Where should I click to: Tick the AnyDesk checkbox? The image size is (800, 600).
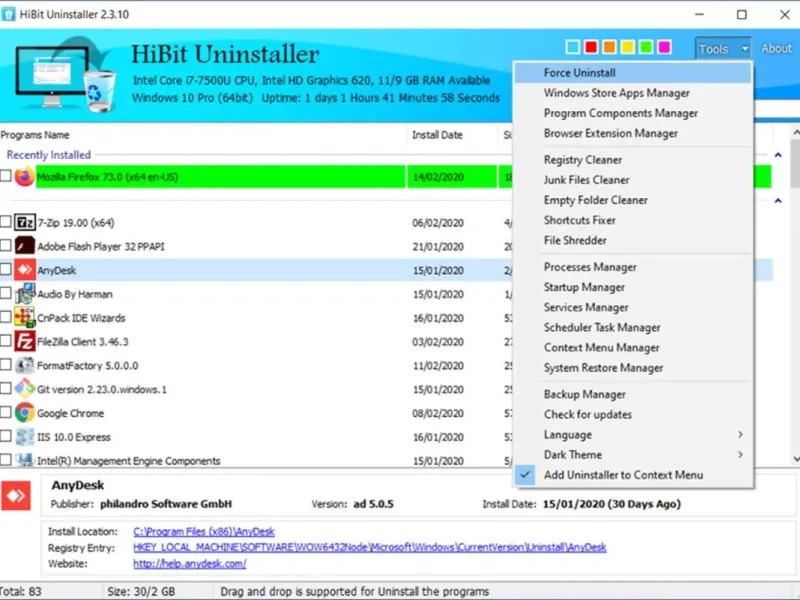[x=6, y=269]
